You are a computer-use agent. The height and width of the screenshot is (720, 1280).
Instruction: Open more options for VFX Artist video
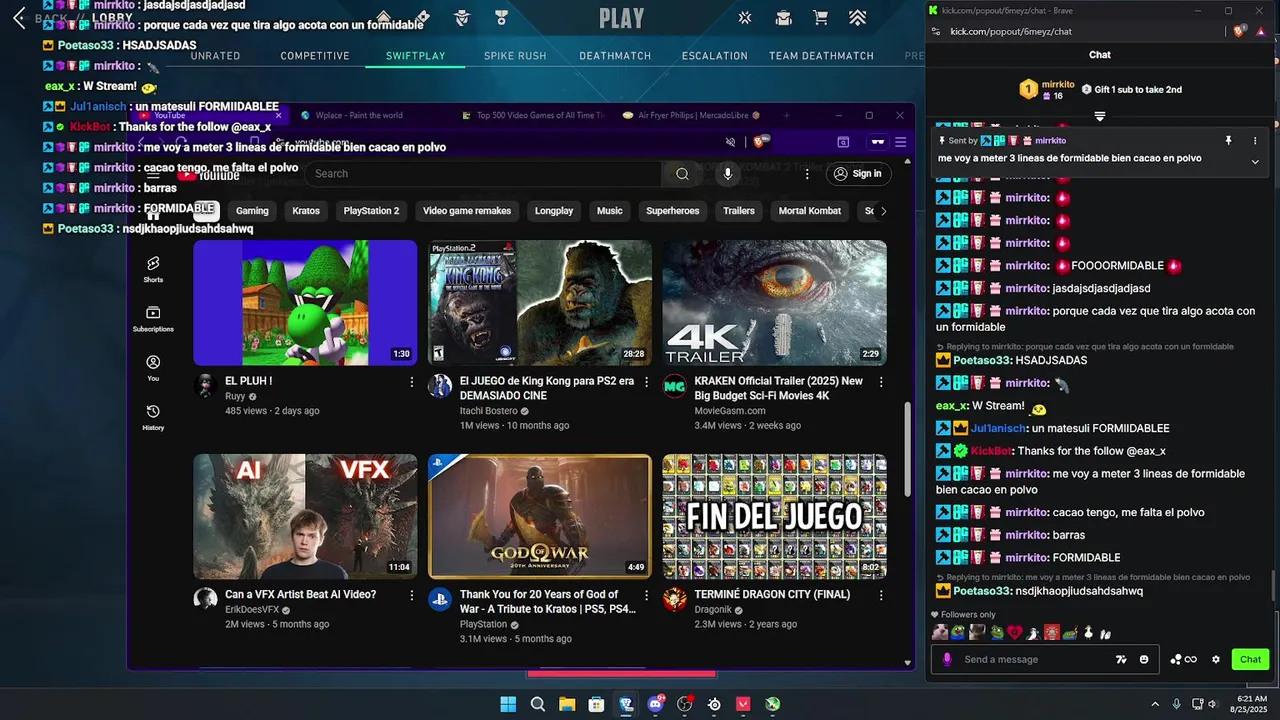[x=411, y=595]
